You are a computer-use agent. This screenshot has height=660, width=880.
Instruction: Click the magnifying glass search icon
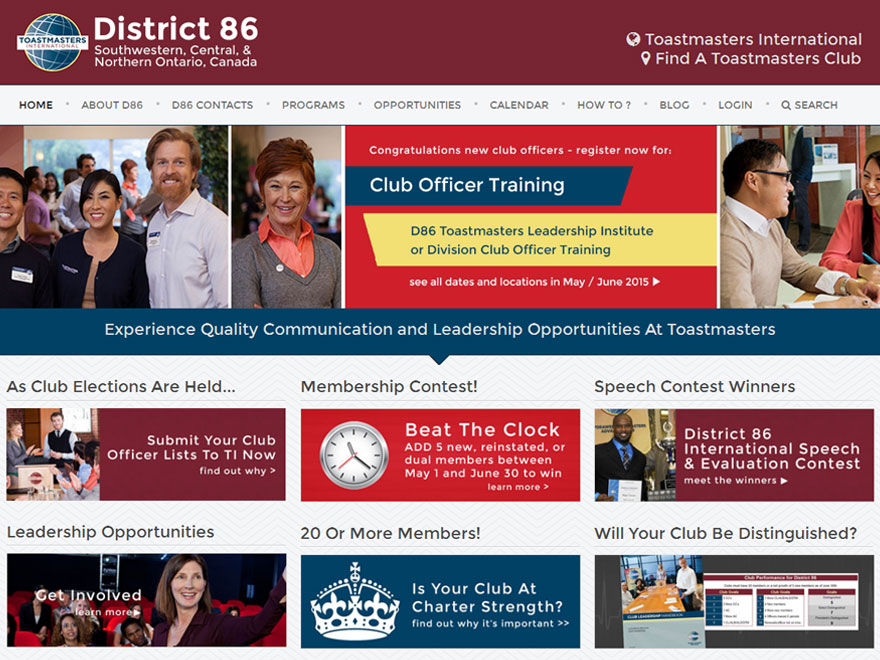(786, 105)
